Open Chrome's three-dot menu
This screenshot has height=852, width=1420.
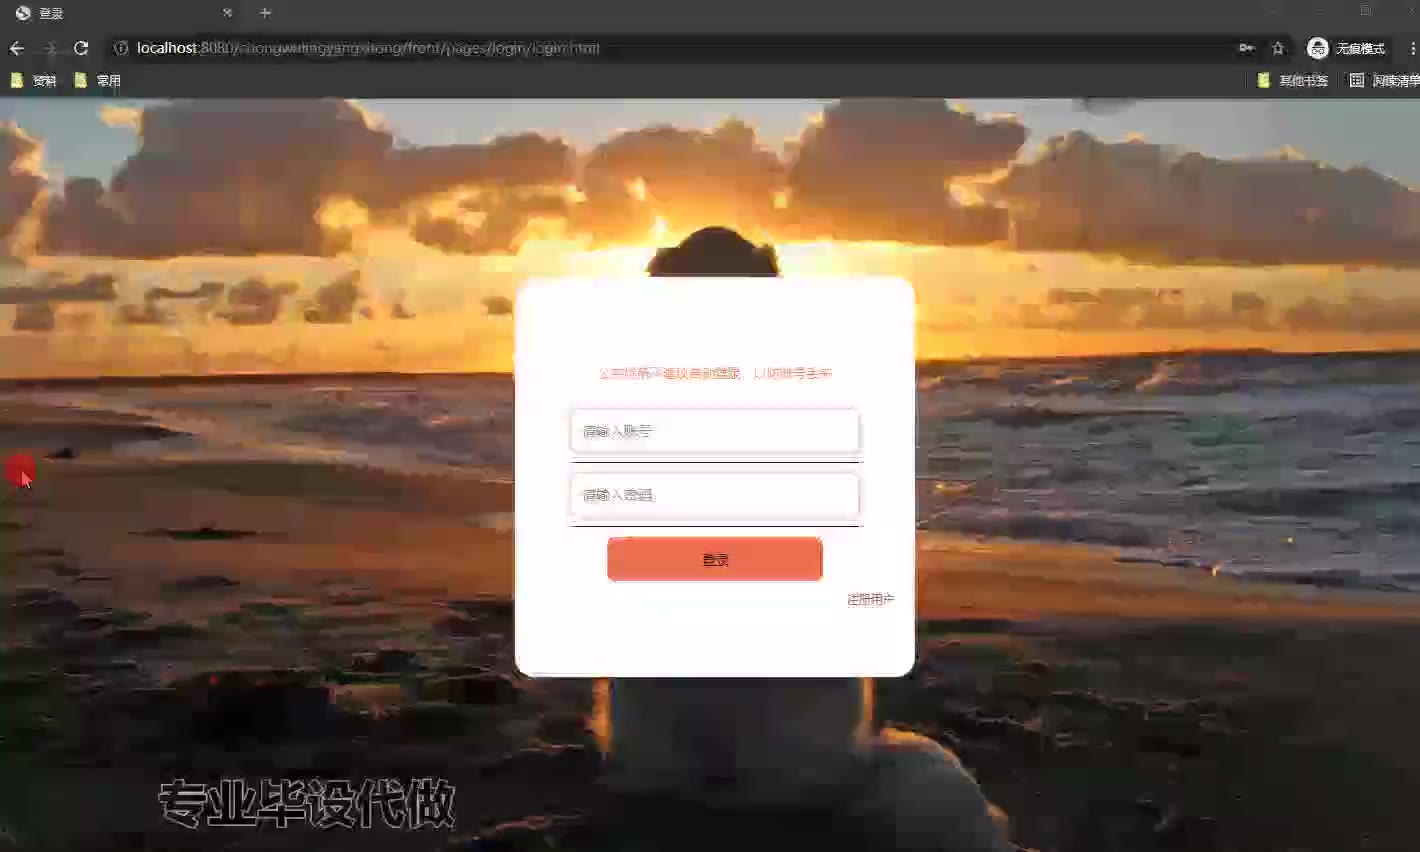click(1412, 48)
